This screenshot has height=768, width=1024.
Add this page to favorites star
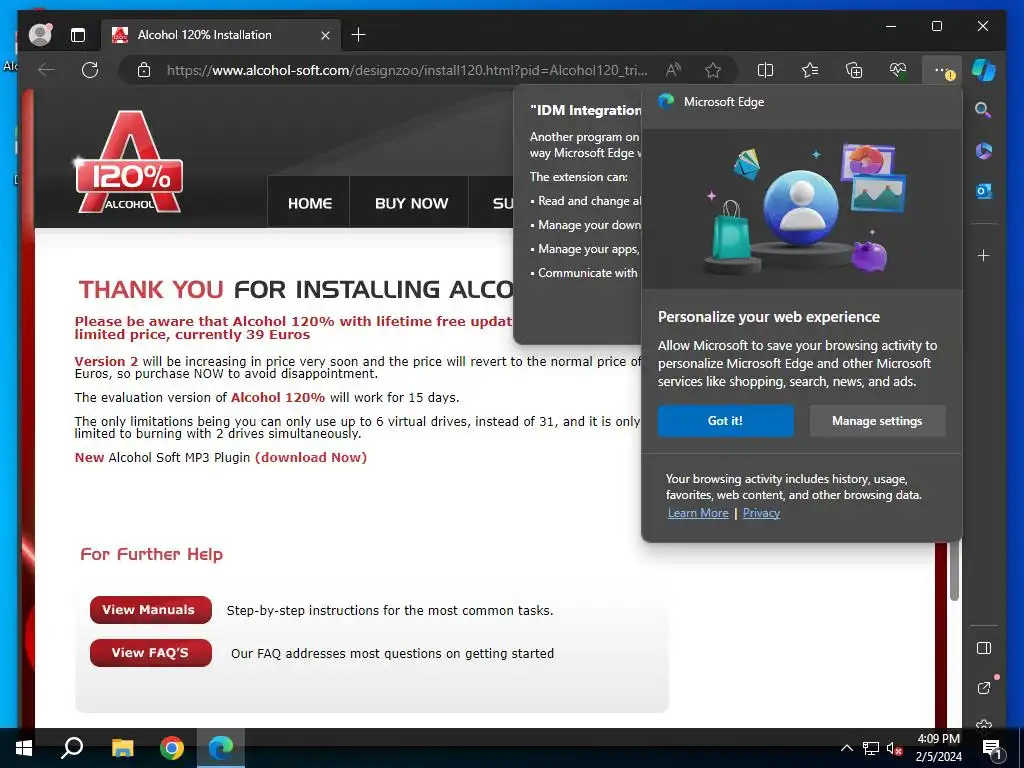[x=713, y=70]
